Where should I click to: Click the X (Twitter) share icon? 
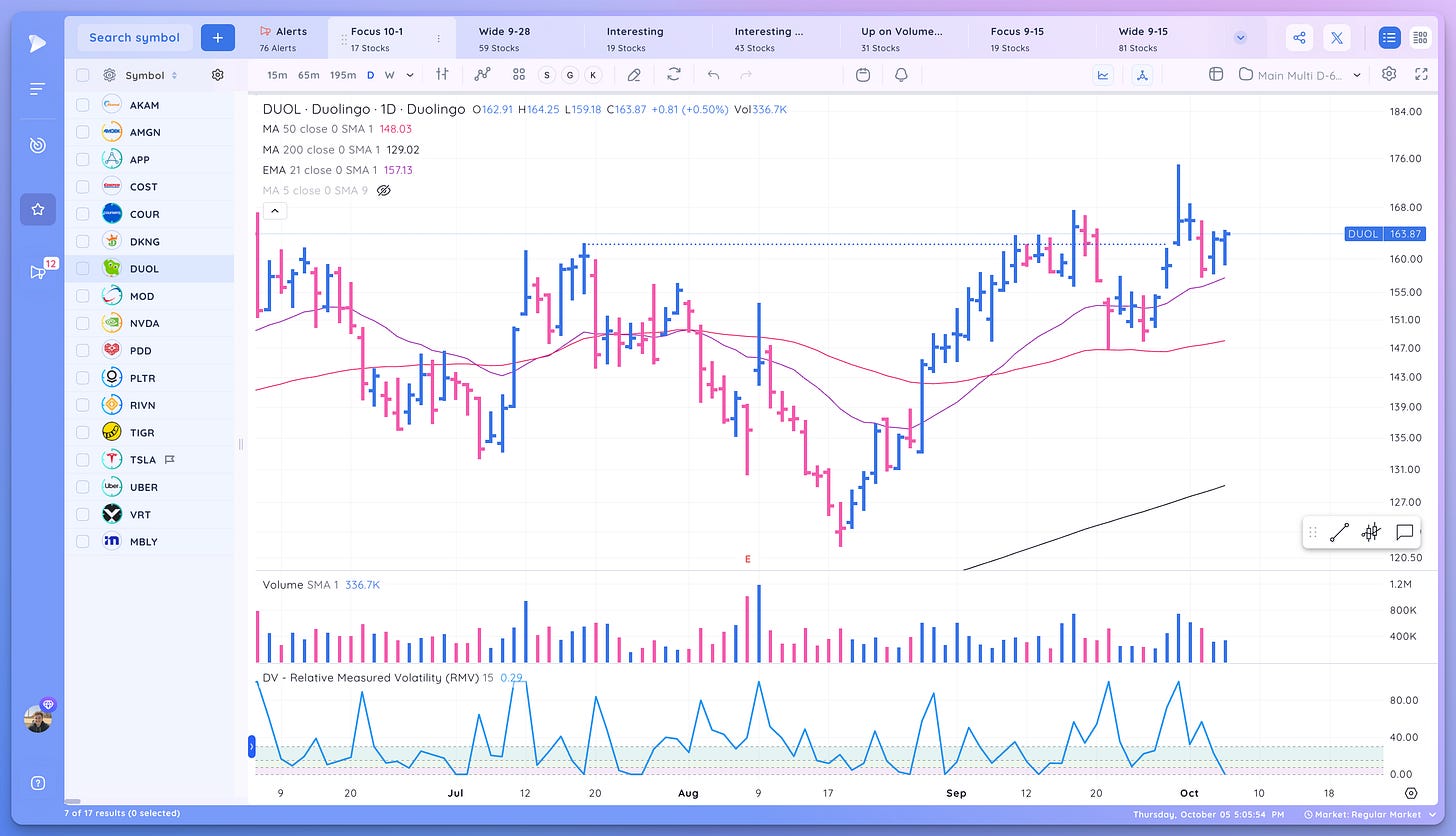coord(1337,38)
